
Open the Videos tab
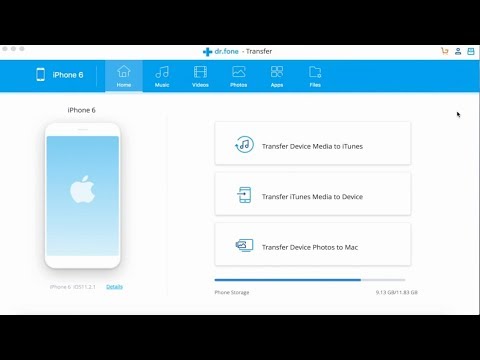click(x=200, y=76)
